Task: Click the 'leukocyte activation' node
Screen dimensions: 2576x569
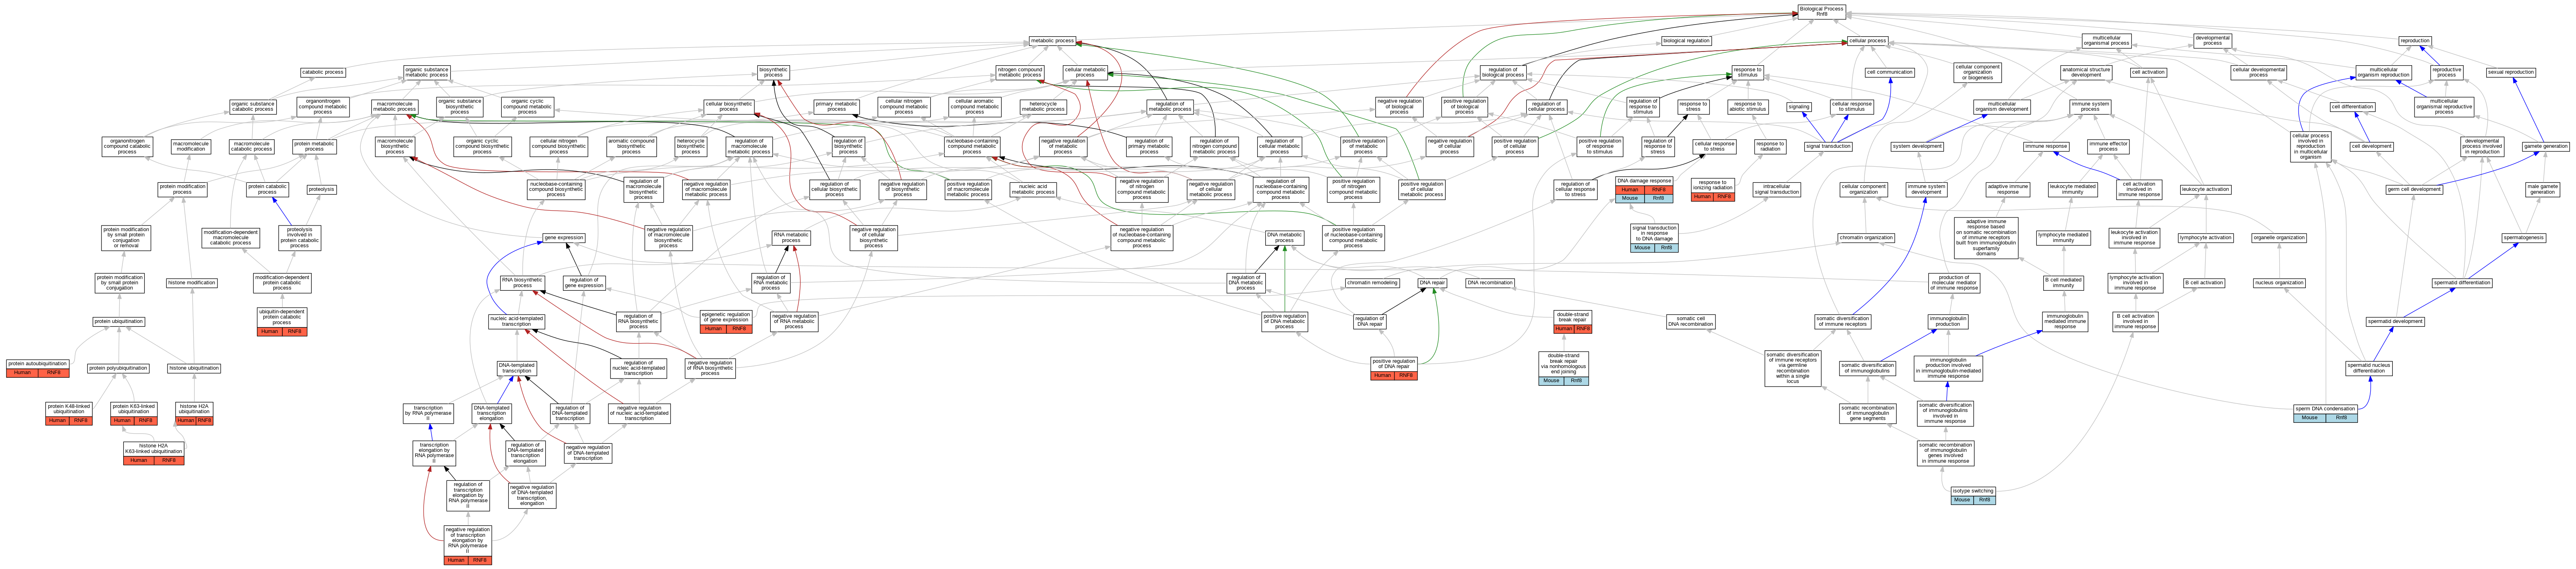Action: click(2205, 189)
